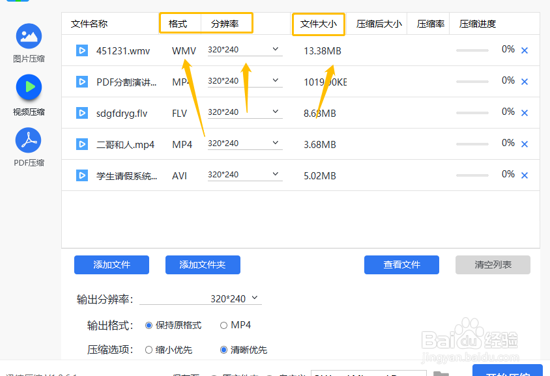Remove 二哥和人.mp4 from the list
Image resolution: width=550 pixels, height=376 pixels.
524,144
